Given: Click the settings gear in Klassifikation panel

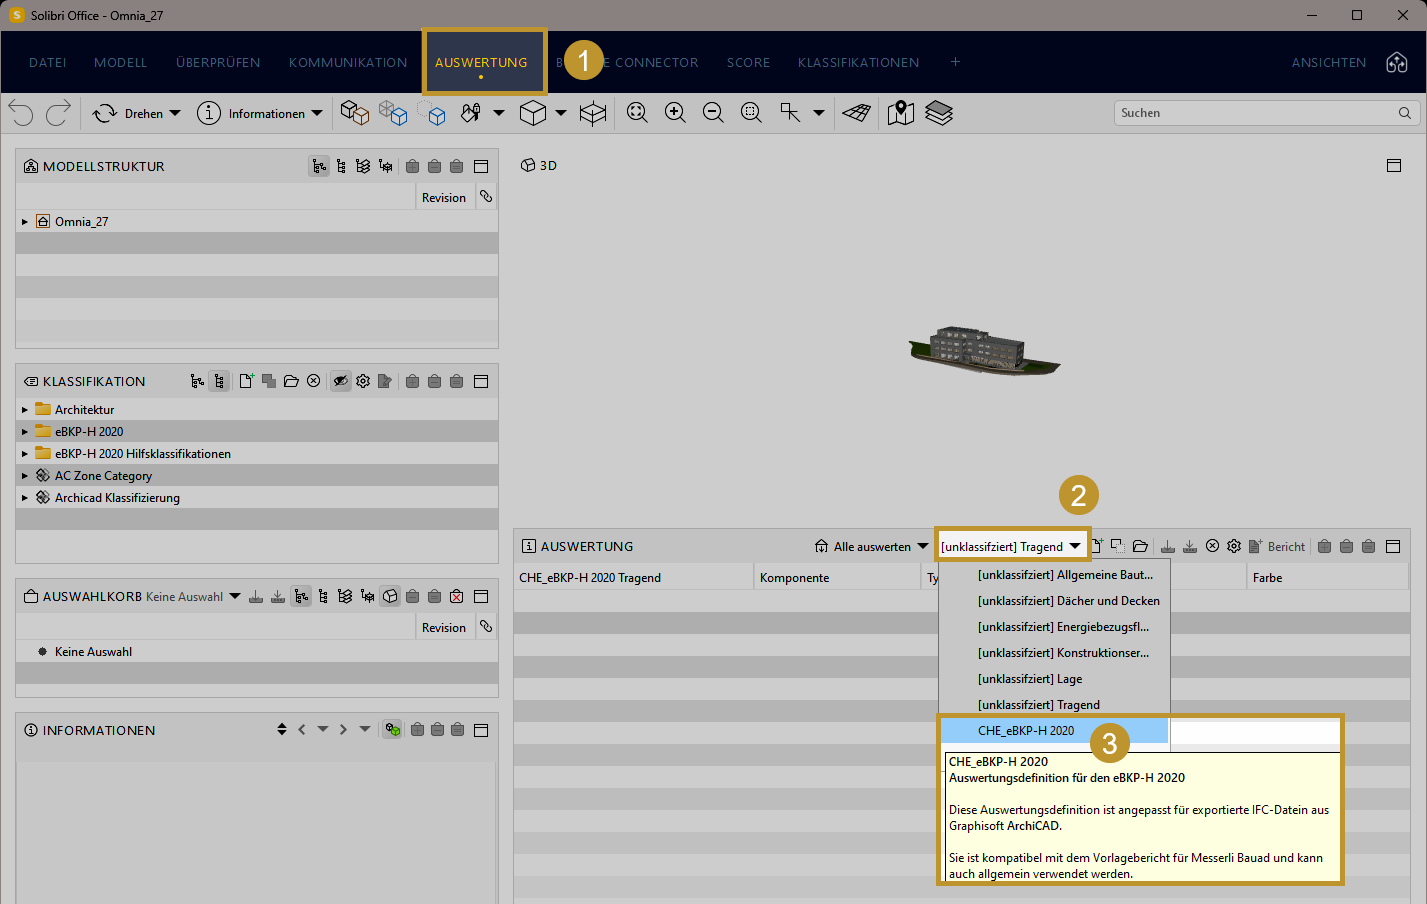Looking at the screenshot, I should click(363, 381).
